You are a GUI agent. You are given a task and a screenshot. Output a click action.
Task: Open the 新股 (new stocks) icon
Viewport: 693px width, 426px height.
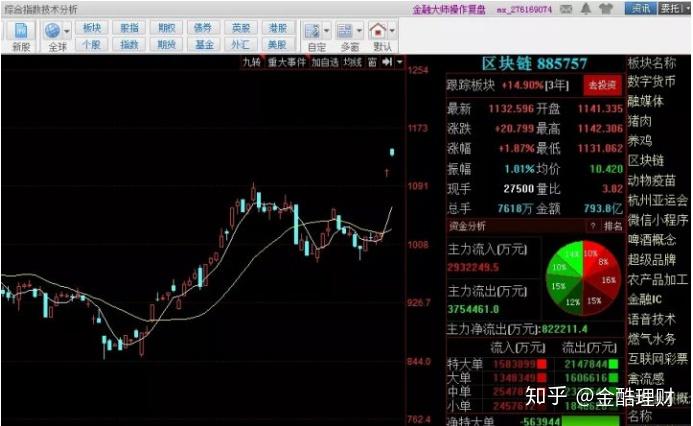click(x=21, y=30)
